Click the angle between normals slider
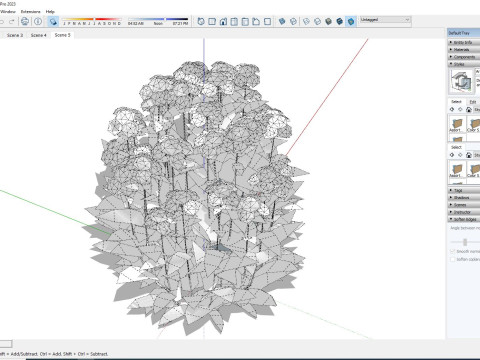This screenshot has height=360, width=480. [x=465, y=242]
